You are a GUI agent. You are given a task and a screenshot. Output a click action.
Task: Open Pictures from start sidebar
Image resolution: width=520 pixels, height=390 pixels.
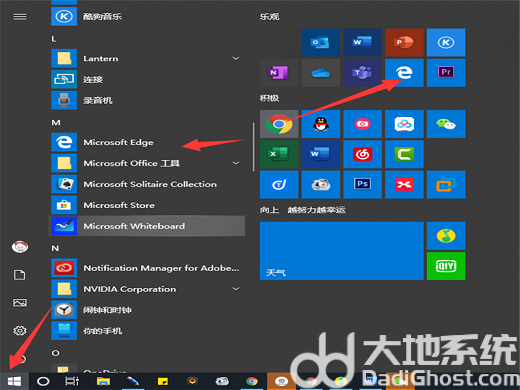(20, 303)
